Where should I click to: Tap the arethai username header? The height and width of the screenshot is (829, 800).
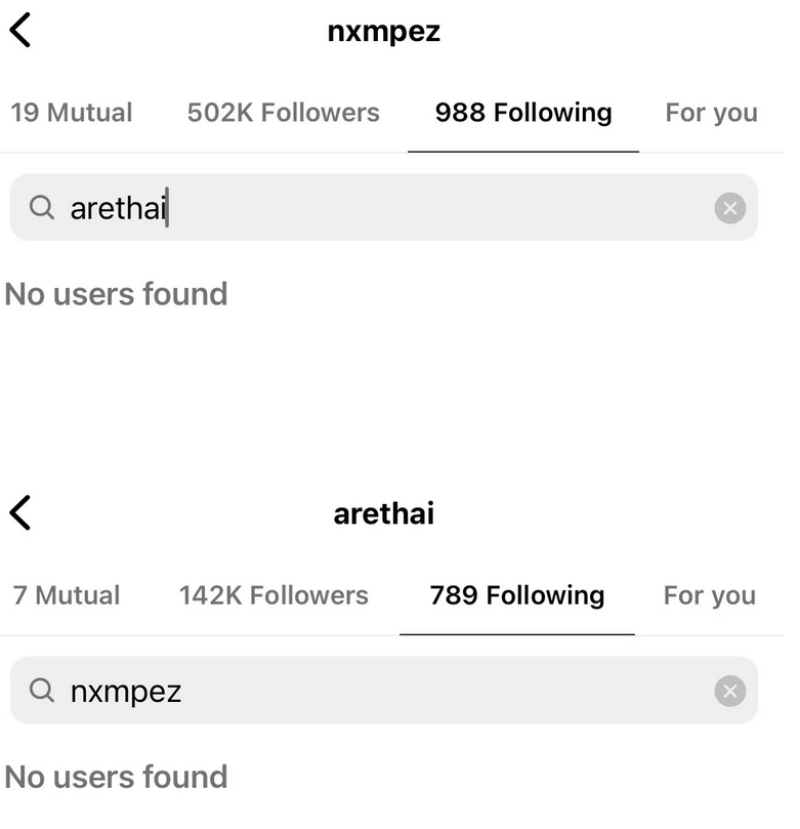[384, 515]
